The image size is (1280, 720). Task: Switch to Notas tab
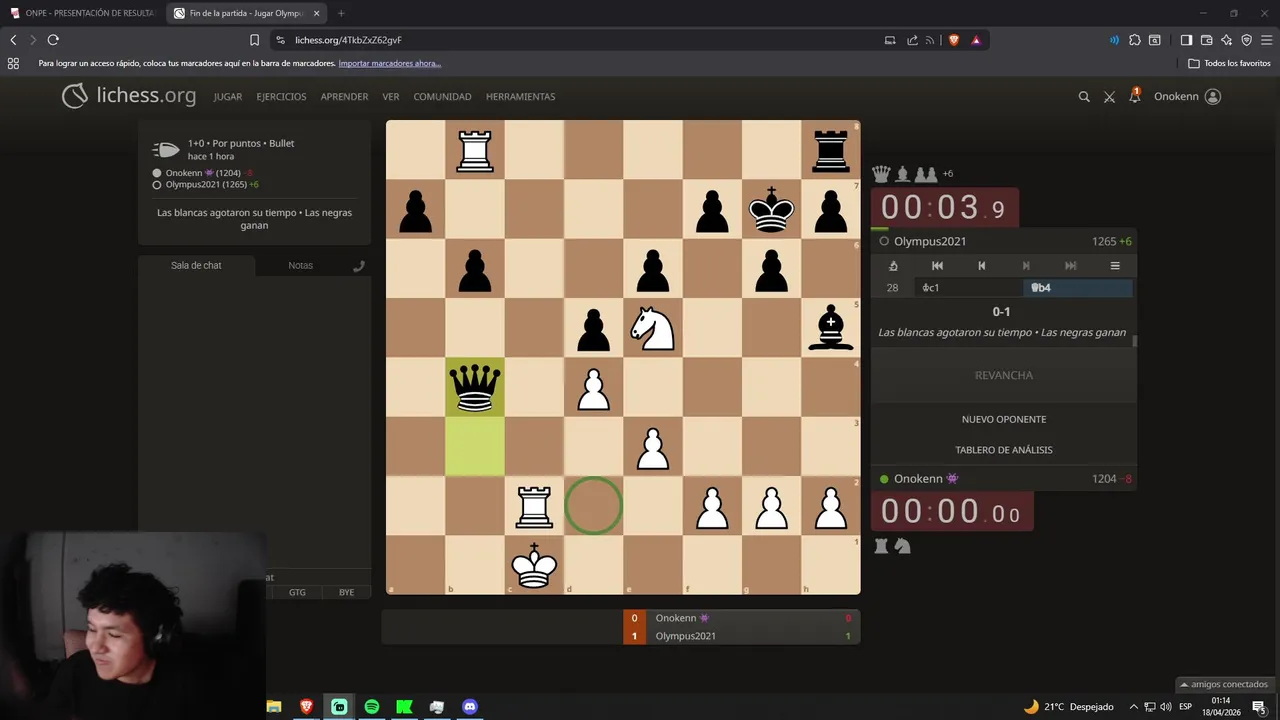tap(300, 265)
